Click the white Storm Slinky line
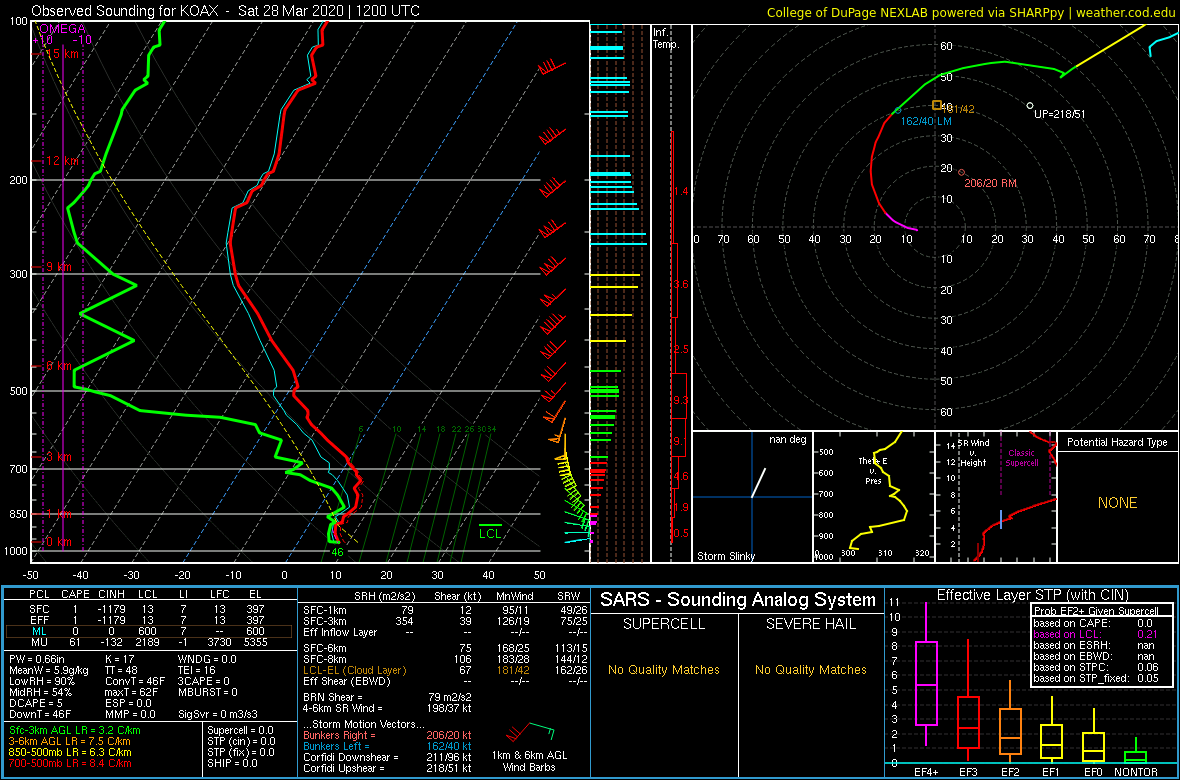 coord(759,483)
